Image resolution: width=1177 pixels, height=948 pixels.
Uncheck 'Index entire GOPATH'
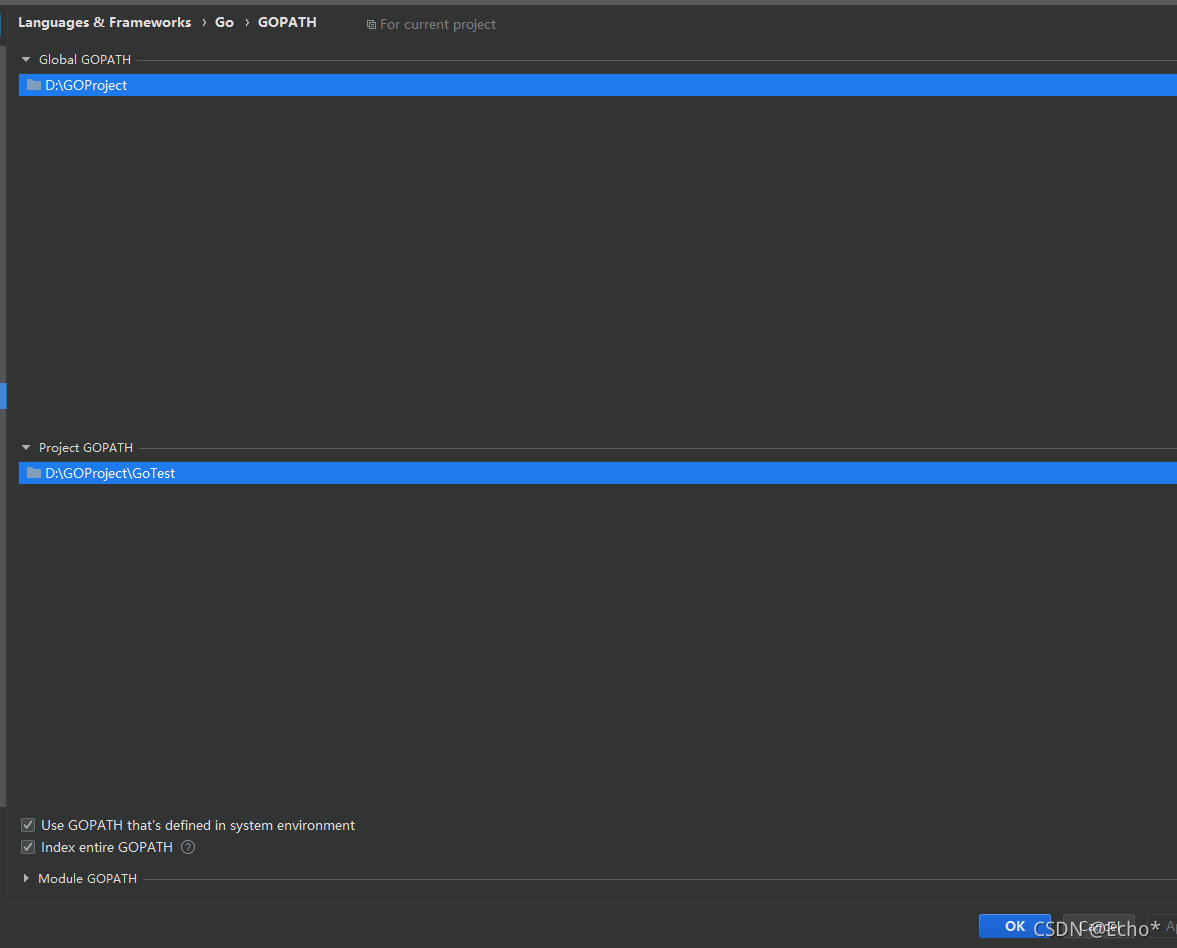pyautogui.click(x=28, y=846)
